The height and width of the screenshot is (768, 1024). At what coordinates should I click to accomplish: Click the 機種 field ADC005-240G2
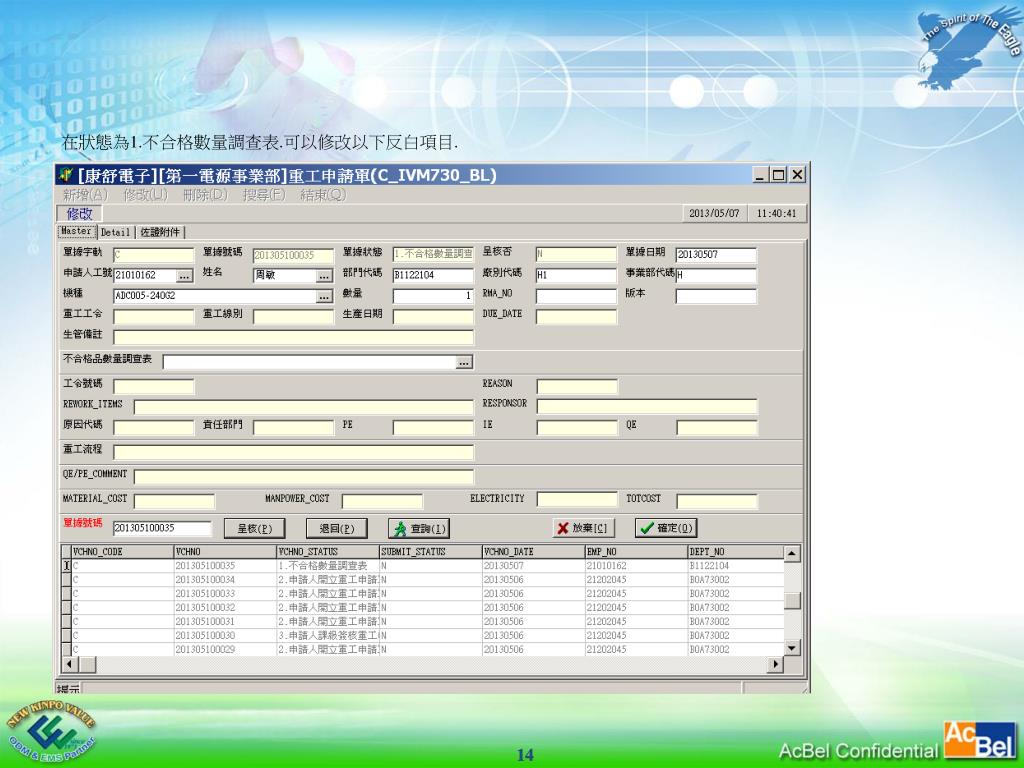pyautogui.click(x=215, y=296)
